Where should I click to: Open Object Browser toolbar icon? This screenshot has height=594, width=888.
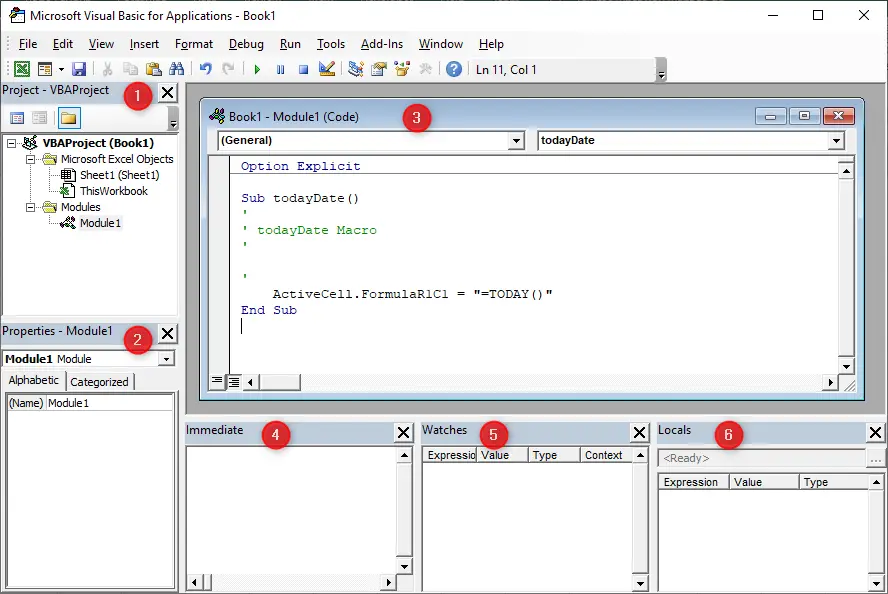coord(402,69)
